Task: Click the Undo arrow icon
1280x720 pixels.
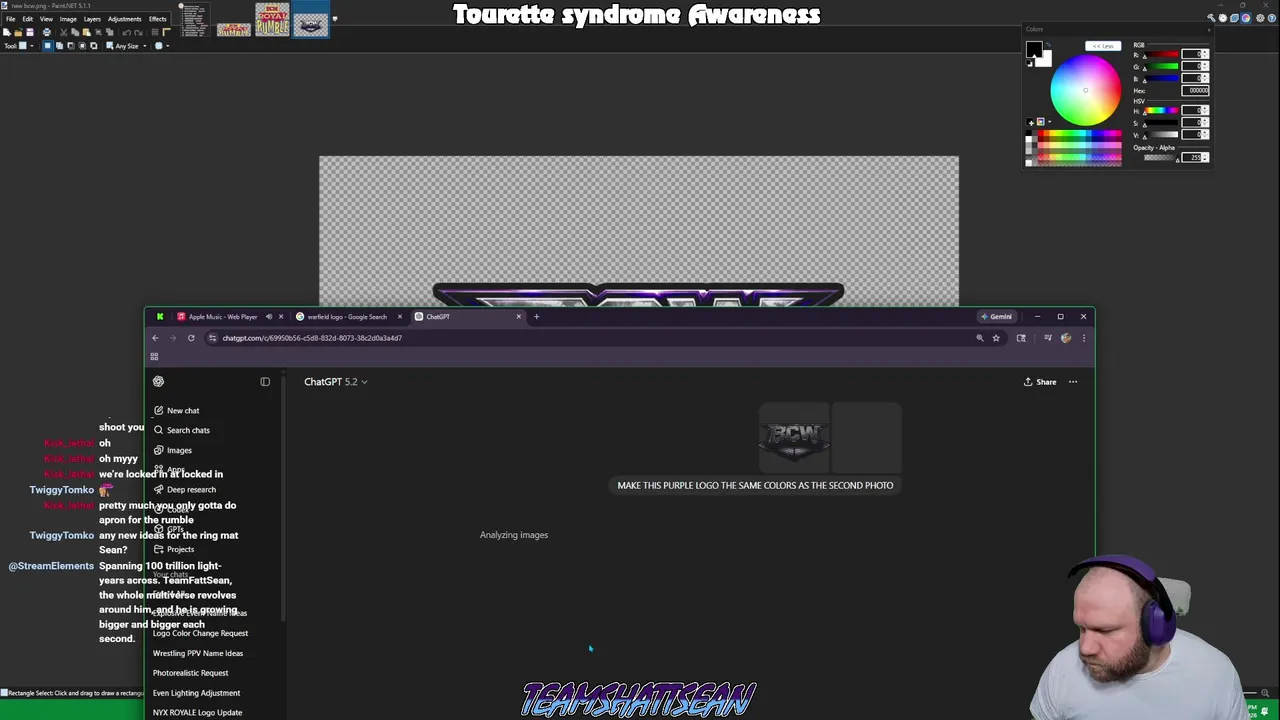Action: click(126, 32)
